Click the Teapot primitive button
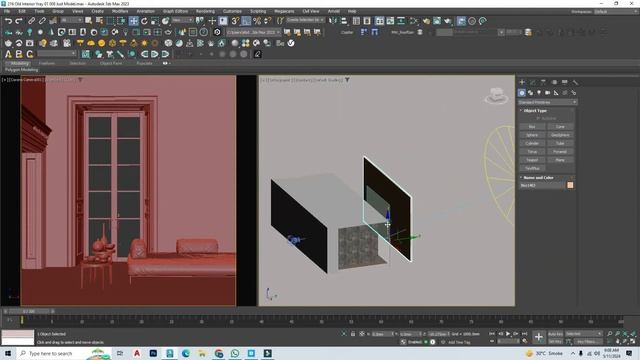Viewport: 640px width, 360px height. (x=532, y=160)
